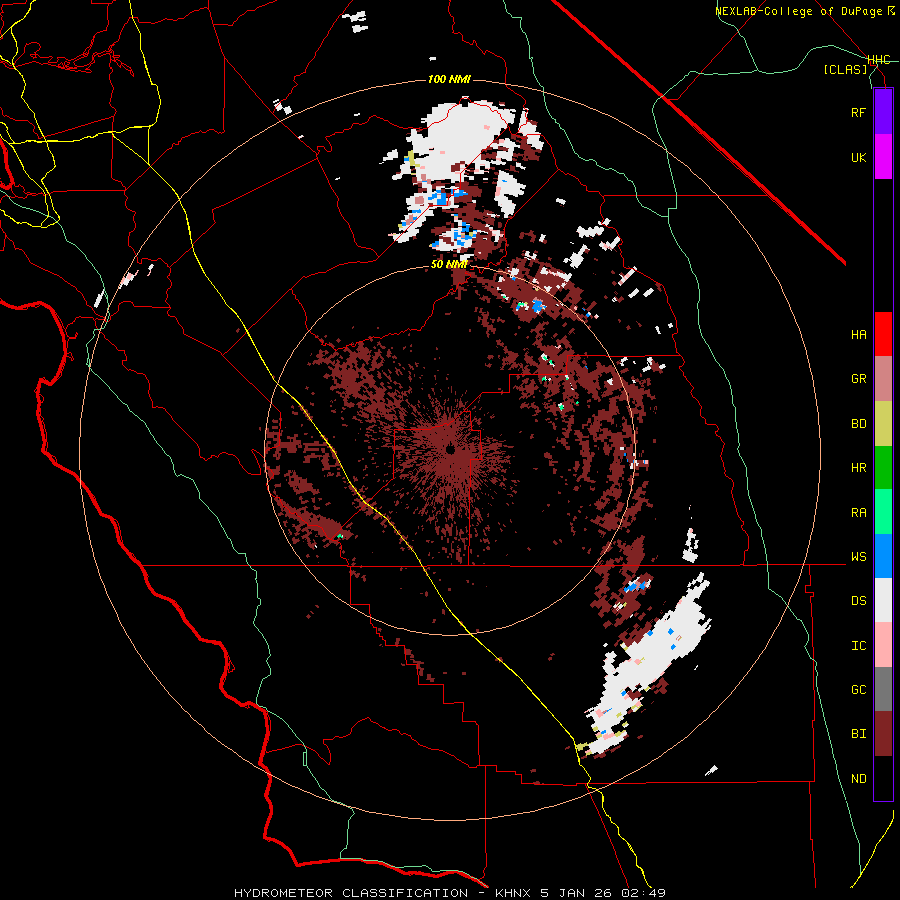The image size is (900, 900).
Task: Click the 50 NMI range ring label
Action: tap(449, 264)
